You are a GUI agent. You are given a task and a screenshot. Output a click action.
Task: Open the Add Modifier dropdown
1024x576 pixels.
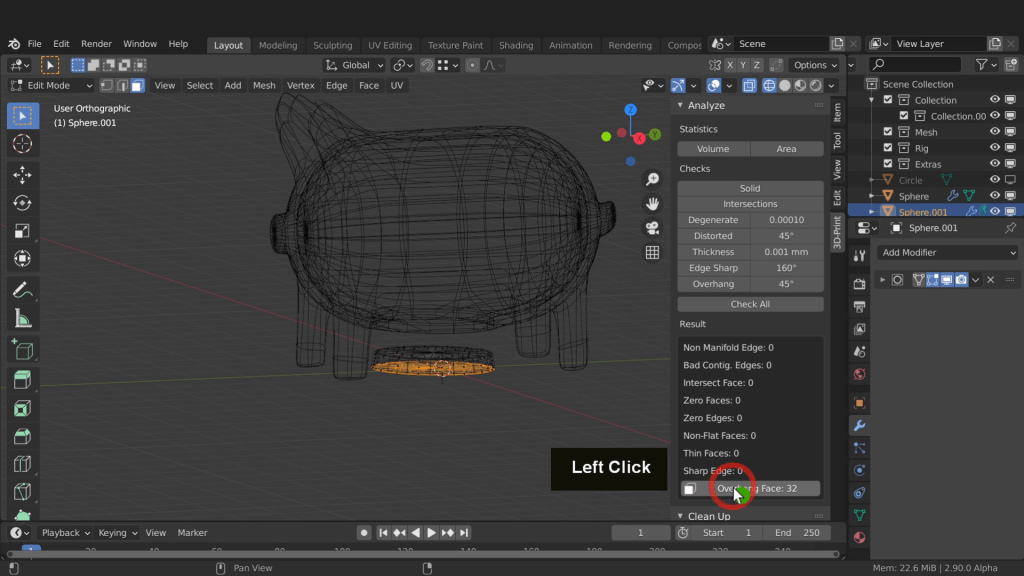(947, 253)
